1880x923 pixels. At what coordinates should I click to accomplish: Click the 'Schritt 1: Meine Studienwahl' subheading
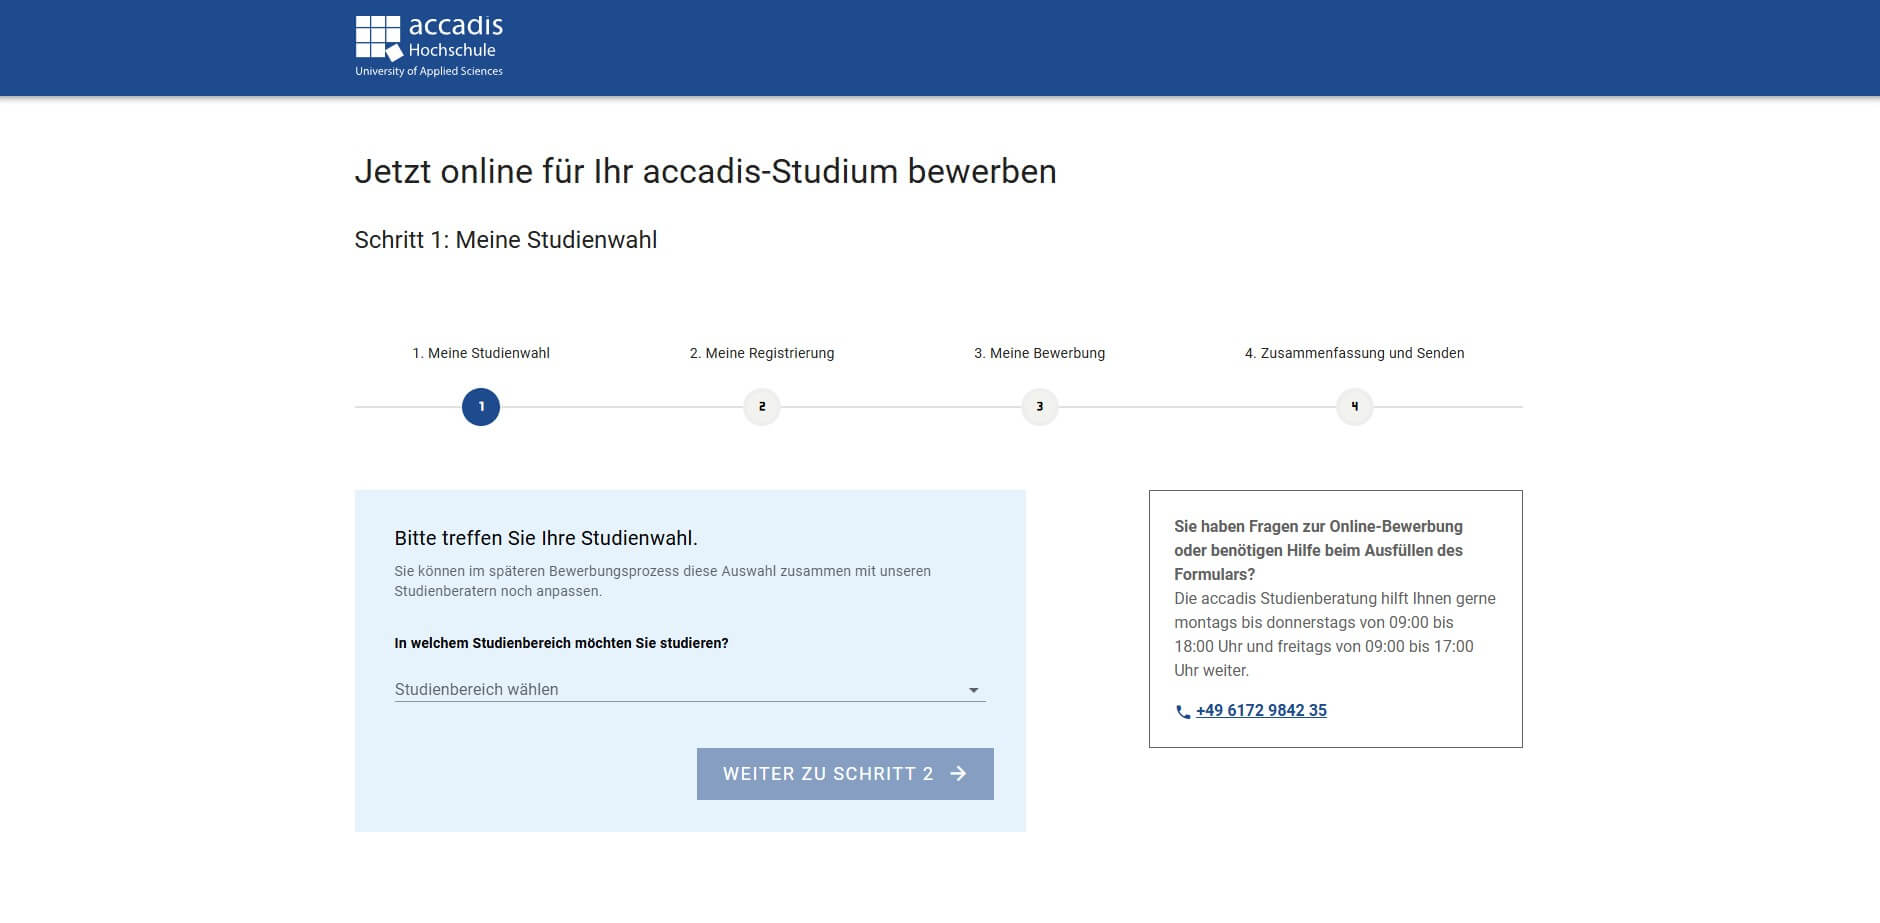[506, 240]
